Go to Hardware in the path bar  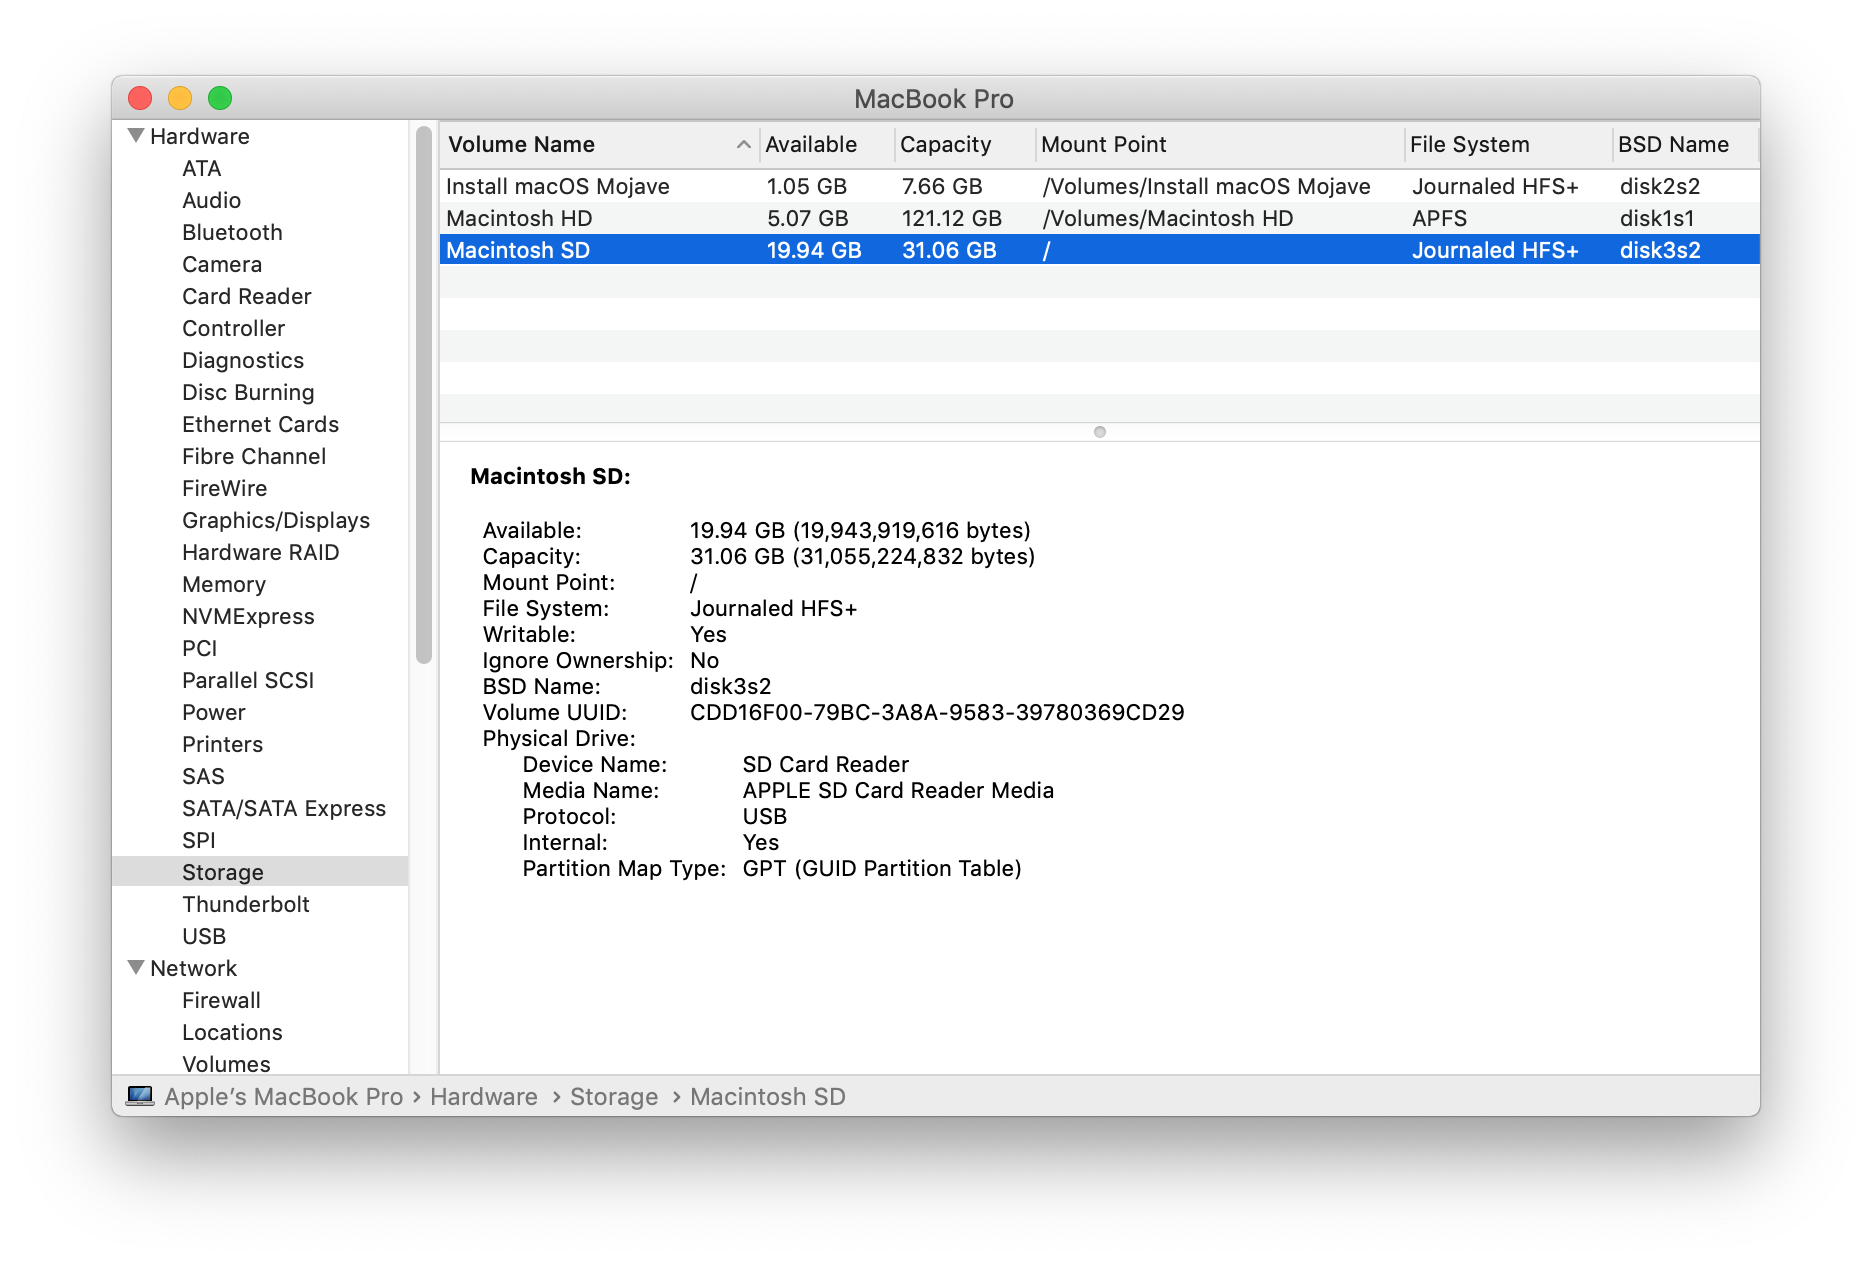(484, 1096)
